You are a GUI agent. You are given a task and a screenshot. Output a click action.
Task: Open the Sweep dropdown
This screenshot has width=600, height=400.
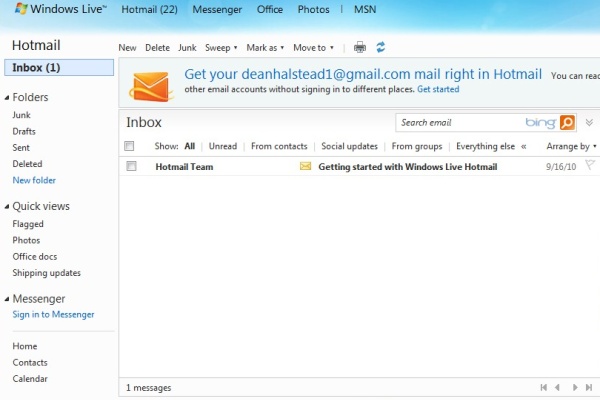221,48
